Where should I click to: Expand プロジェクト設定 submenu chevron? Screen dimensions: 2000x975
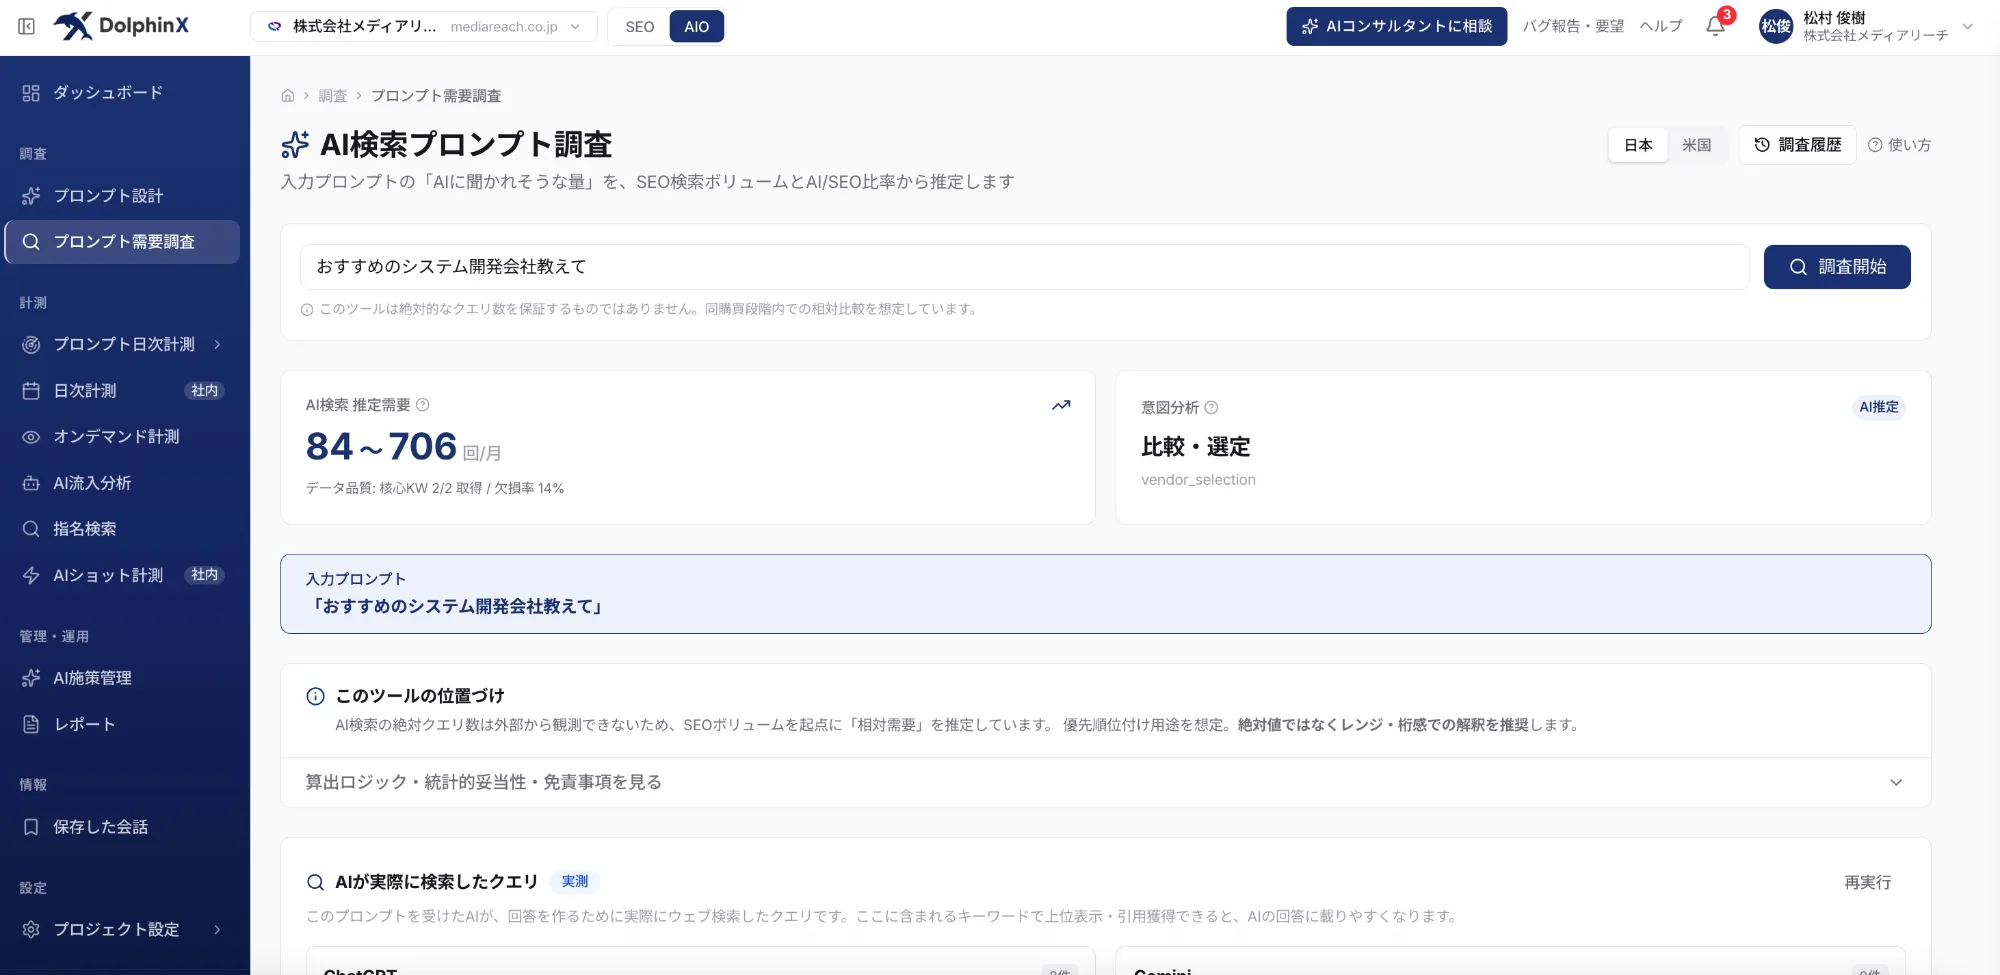click(217, 930)
